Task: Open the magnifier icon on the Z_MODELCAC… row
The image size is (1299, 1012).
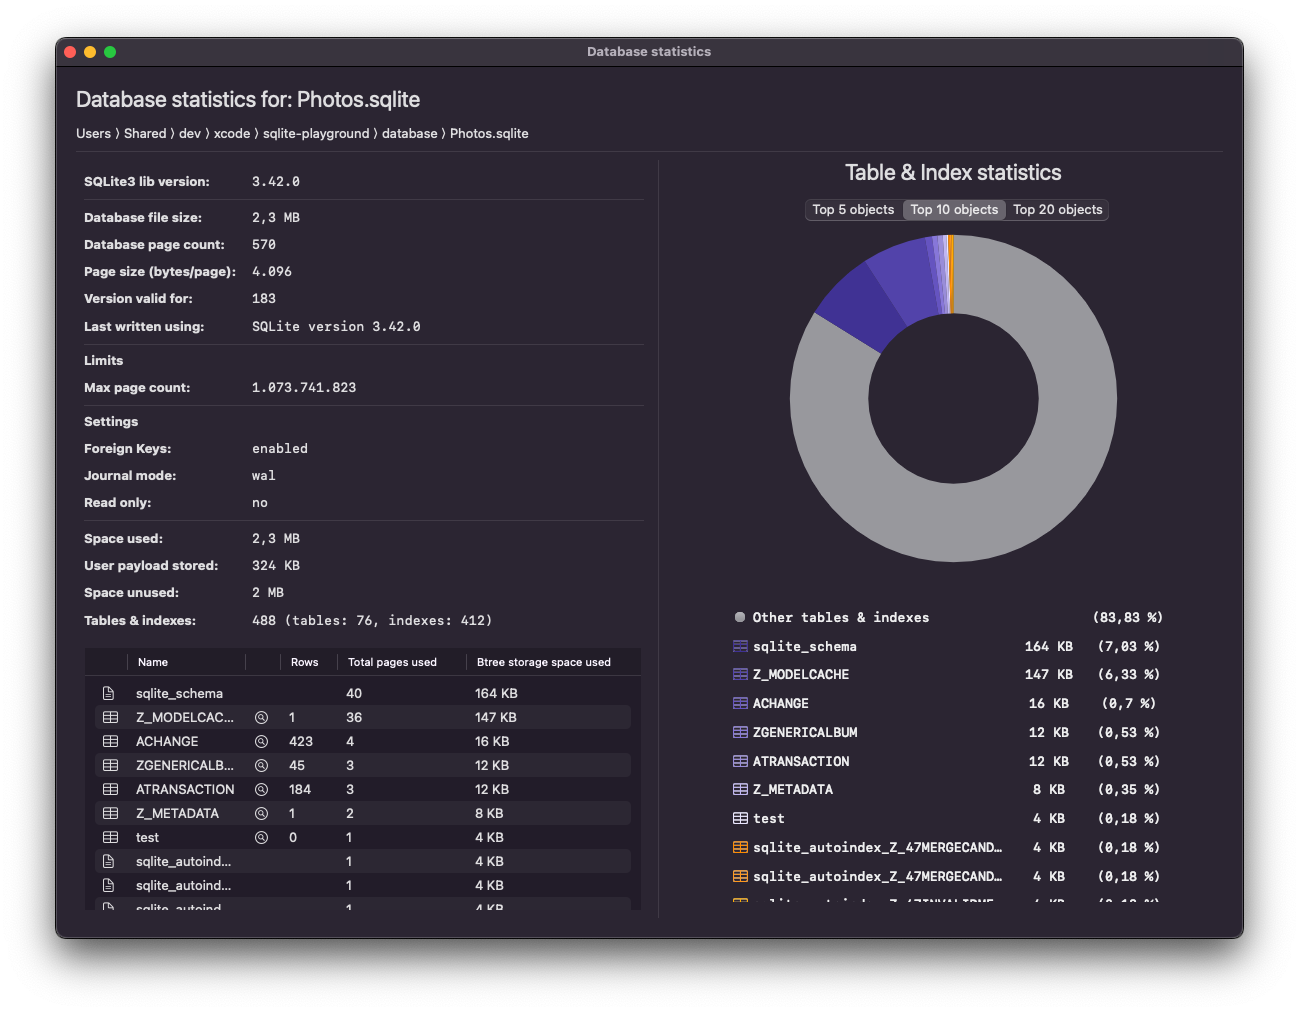Action: 261,717
